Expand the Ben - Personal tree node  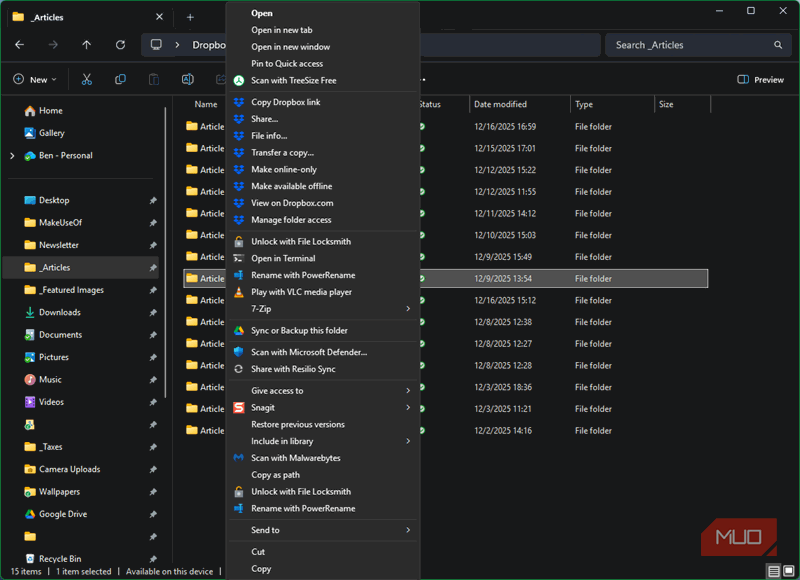pyautogui.click(x=12, y=156)
